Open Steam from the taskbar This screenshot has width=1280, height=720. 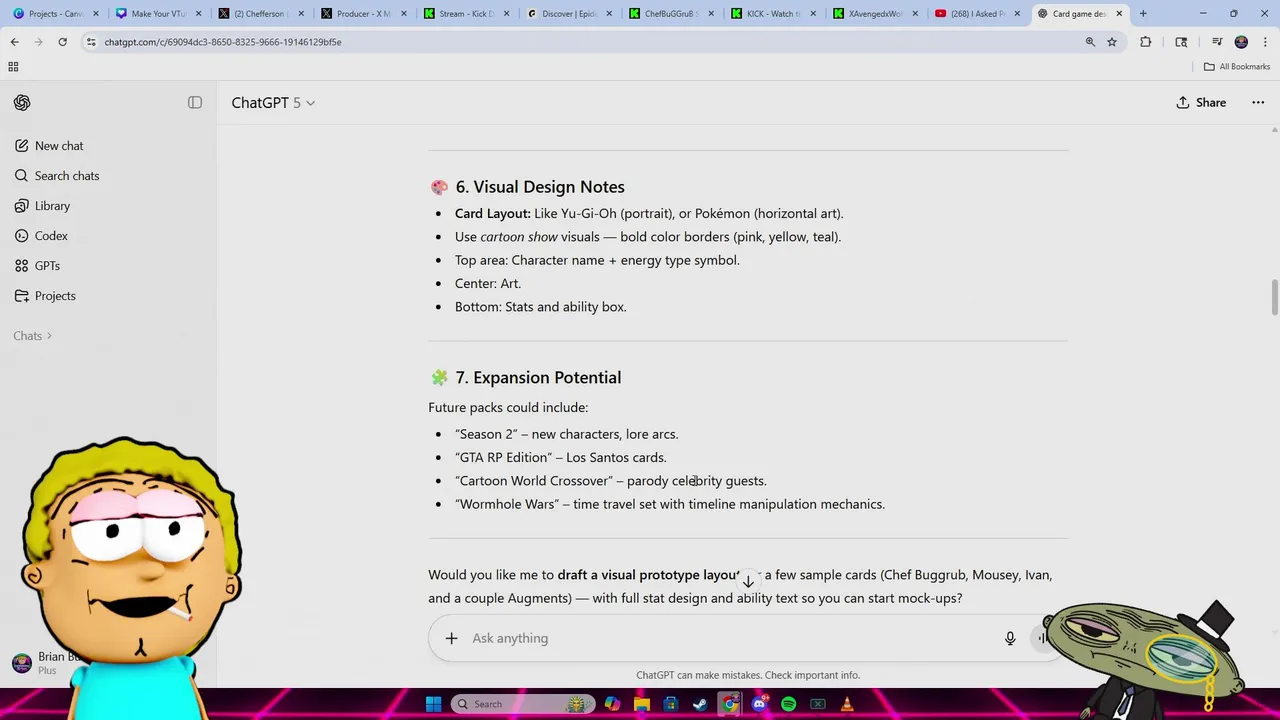(700, 704)
